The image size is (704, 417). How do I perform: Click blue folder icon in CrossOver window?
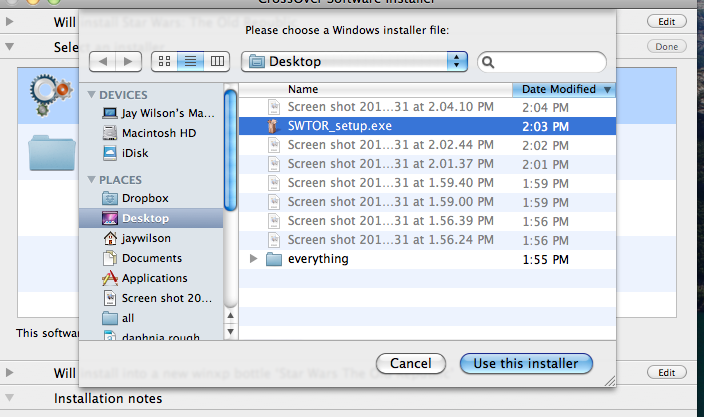pos(52,153)
